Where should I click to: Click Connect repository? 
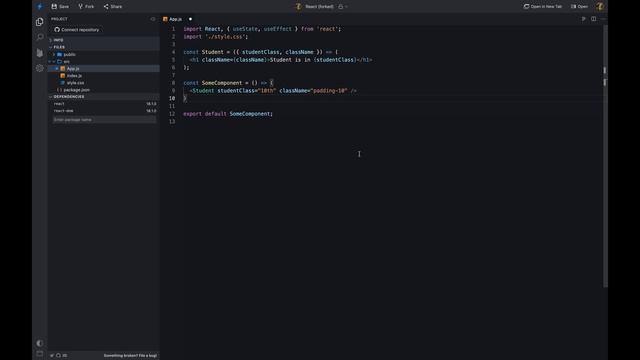[77, 30]
